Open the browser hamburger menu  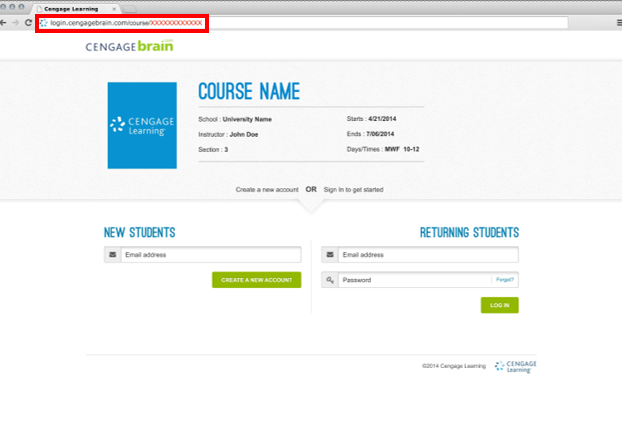[x=619, y=23]
